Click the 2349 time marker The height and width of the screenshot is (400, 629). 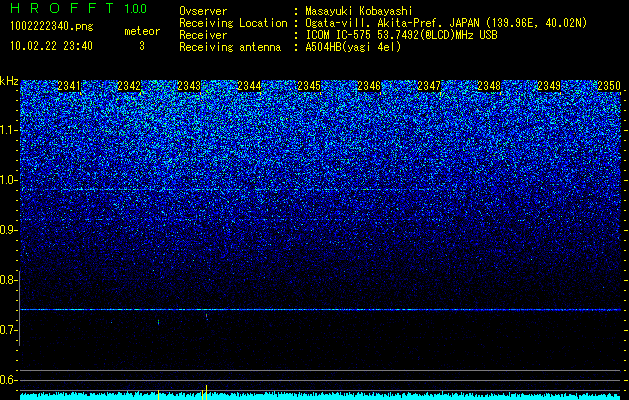(x=549, y=86)
